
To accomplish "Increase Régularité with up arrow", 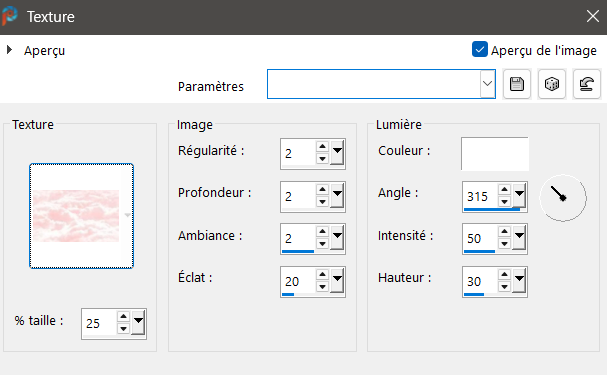I will point(322,147).
